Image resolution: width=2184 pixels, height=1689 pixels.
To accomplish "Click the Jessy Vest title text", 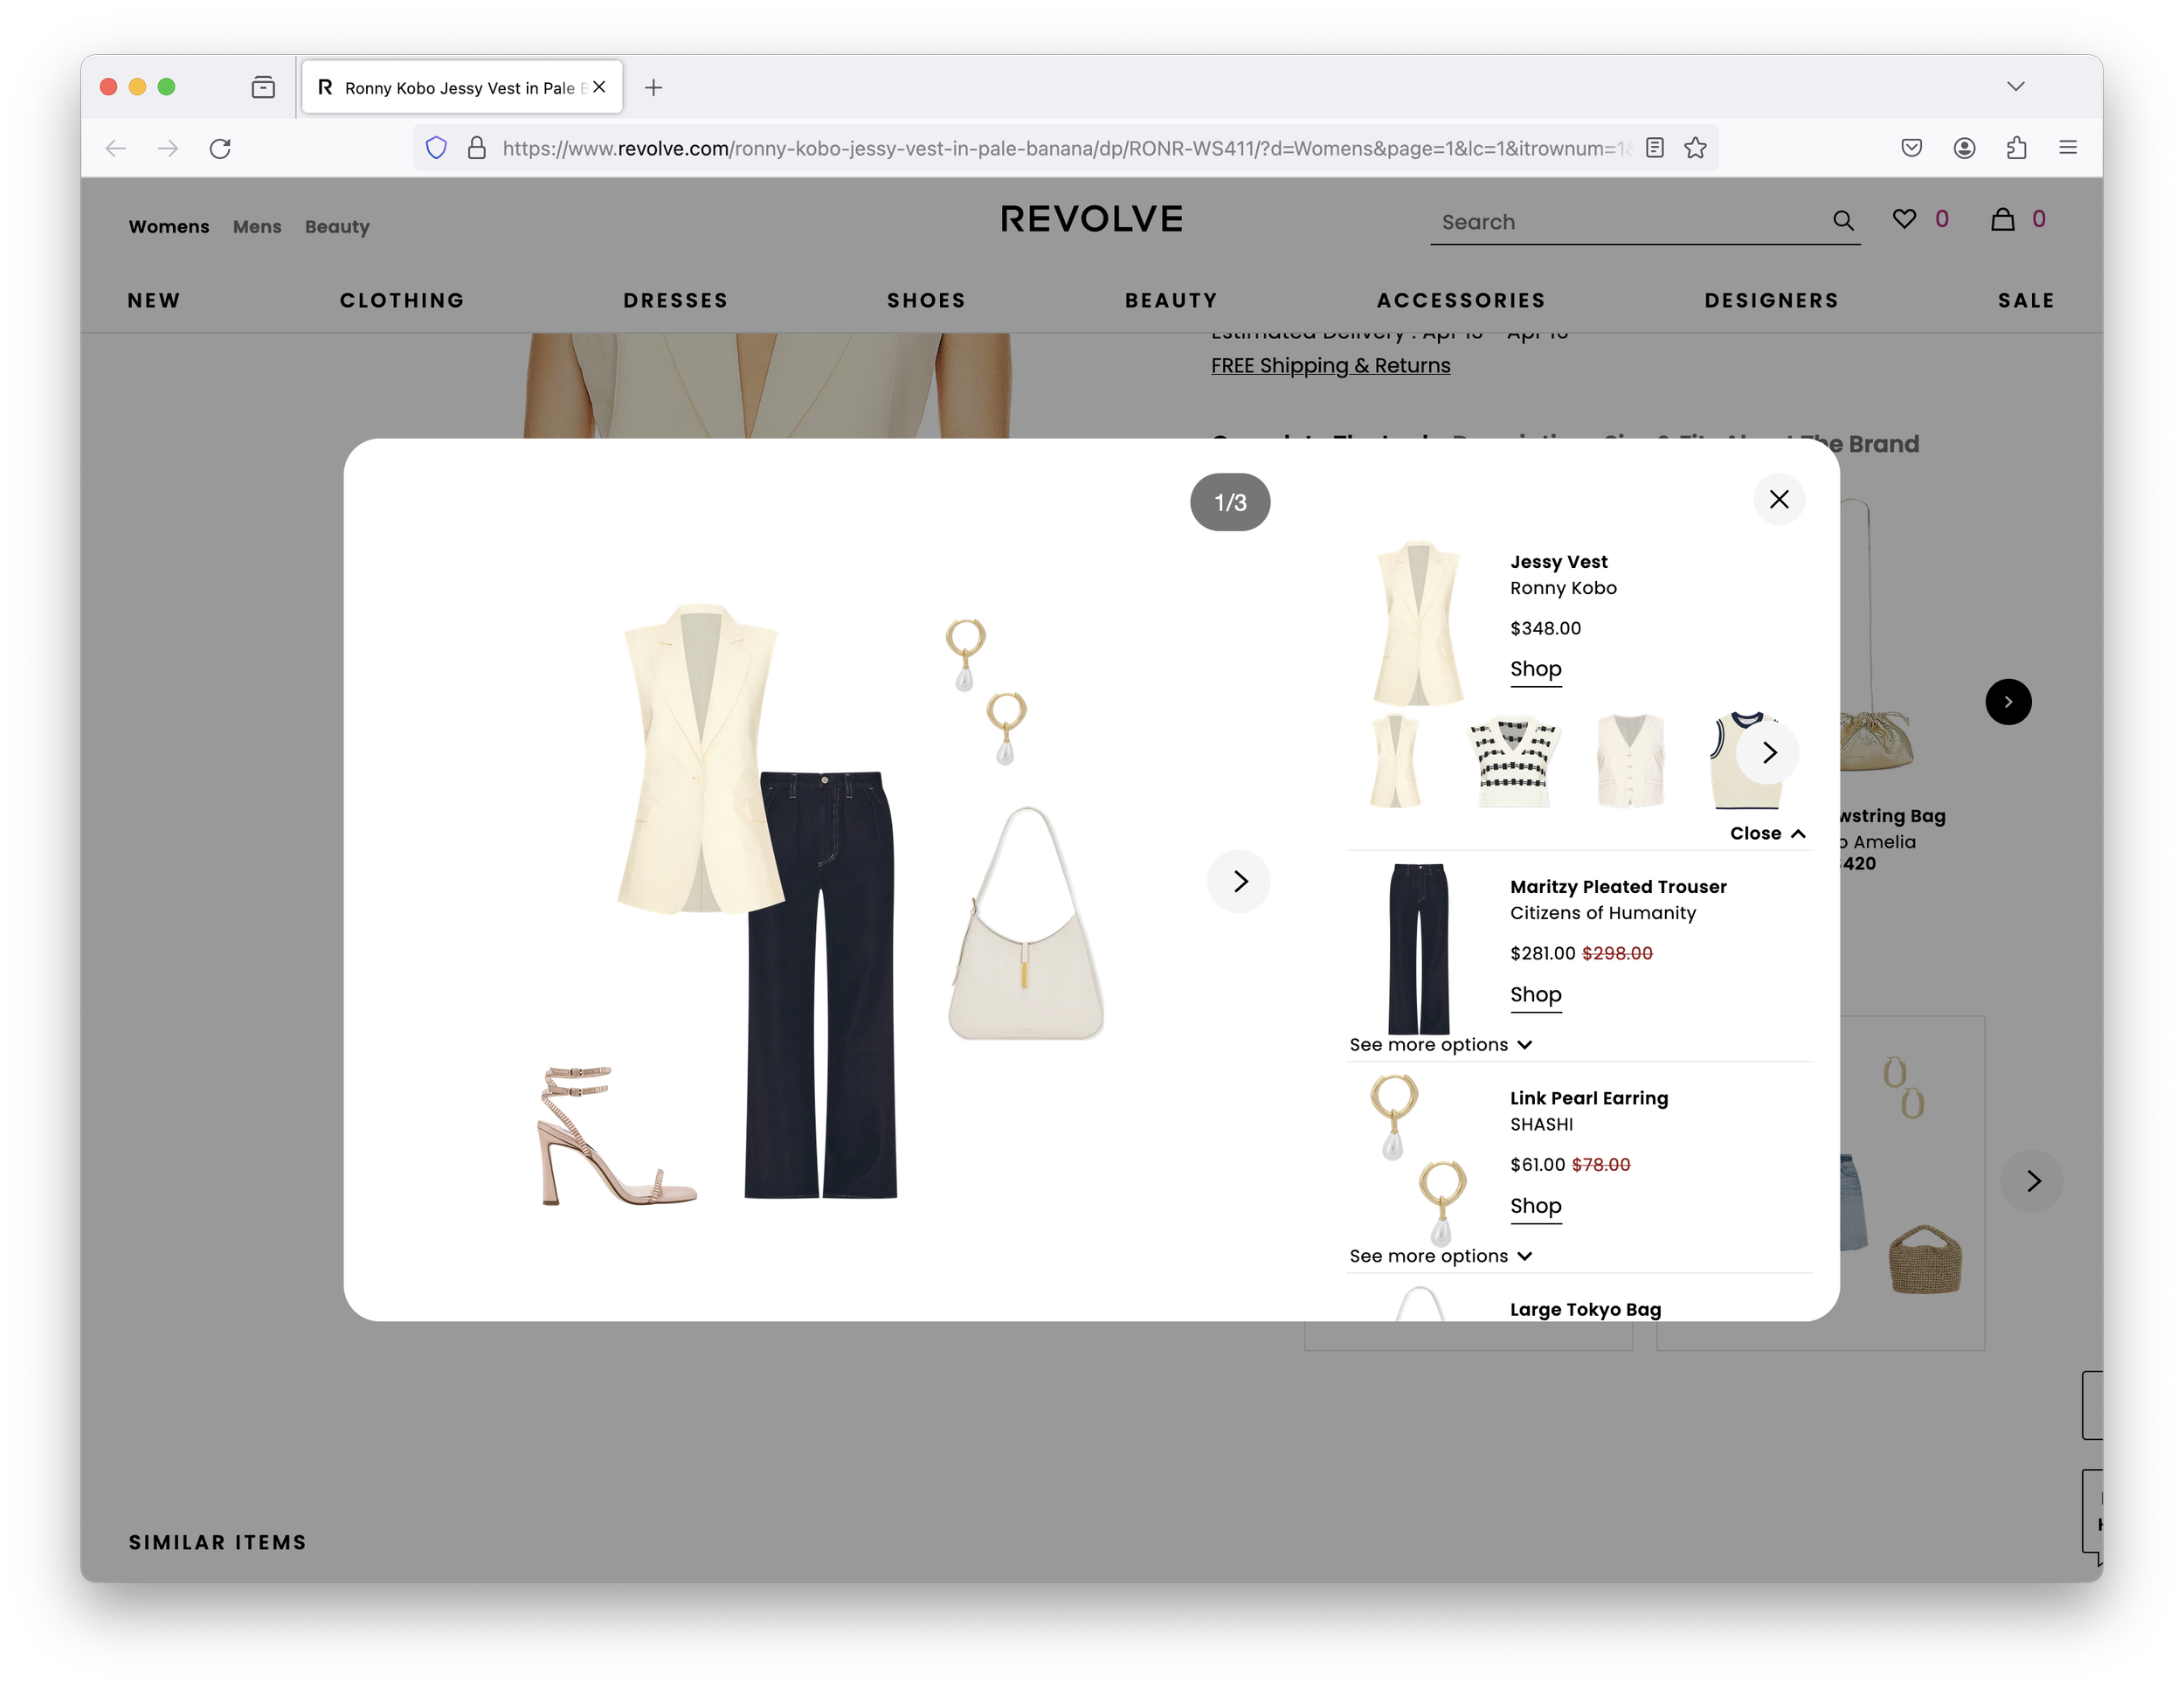I will pos(1558,562).
